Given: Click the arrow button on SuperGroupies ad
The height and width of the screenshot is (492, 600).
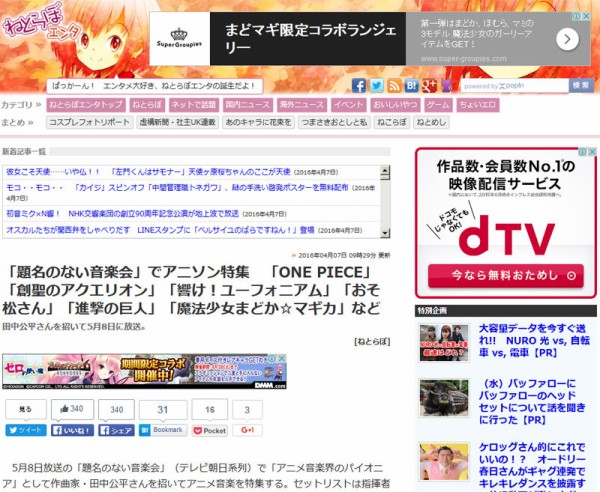Looking at the screenshot, I should [x=567, y=39].
